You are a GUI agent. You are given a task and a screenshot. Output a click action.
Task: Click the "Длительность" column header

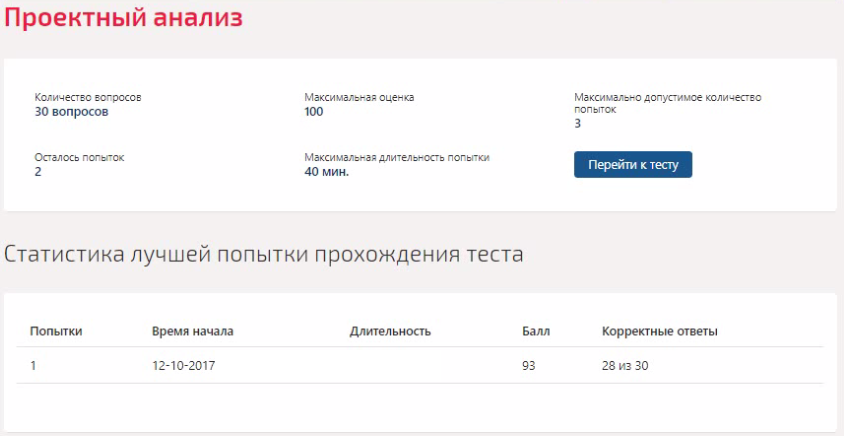pos(390,331)
